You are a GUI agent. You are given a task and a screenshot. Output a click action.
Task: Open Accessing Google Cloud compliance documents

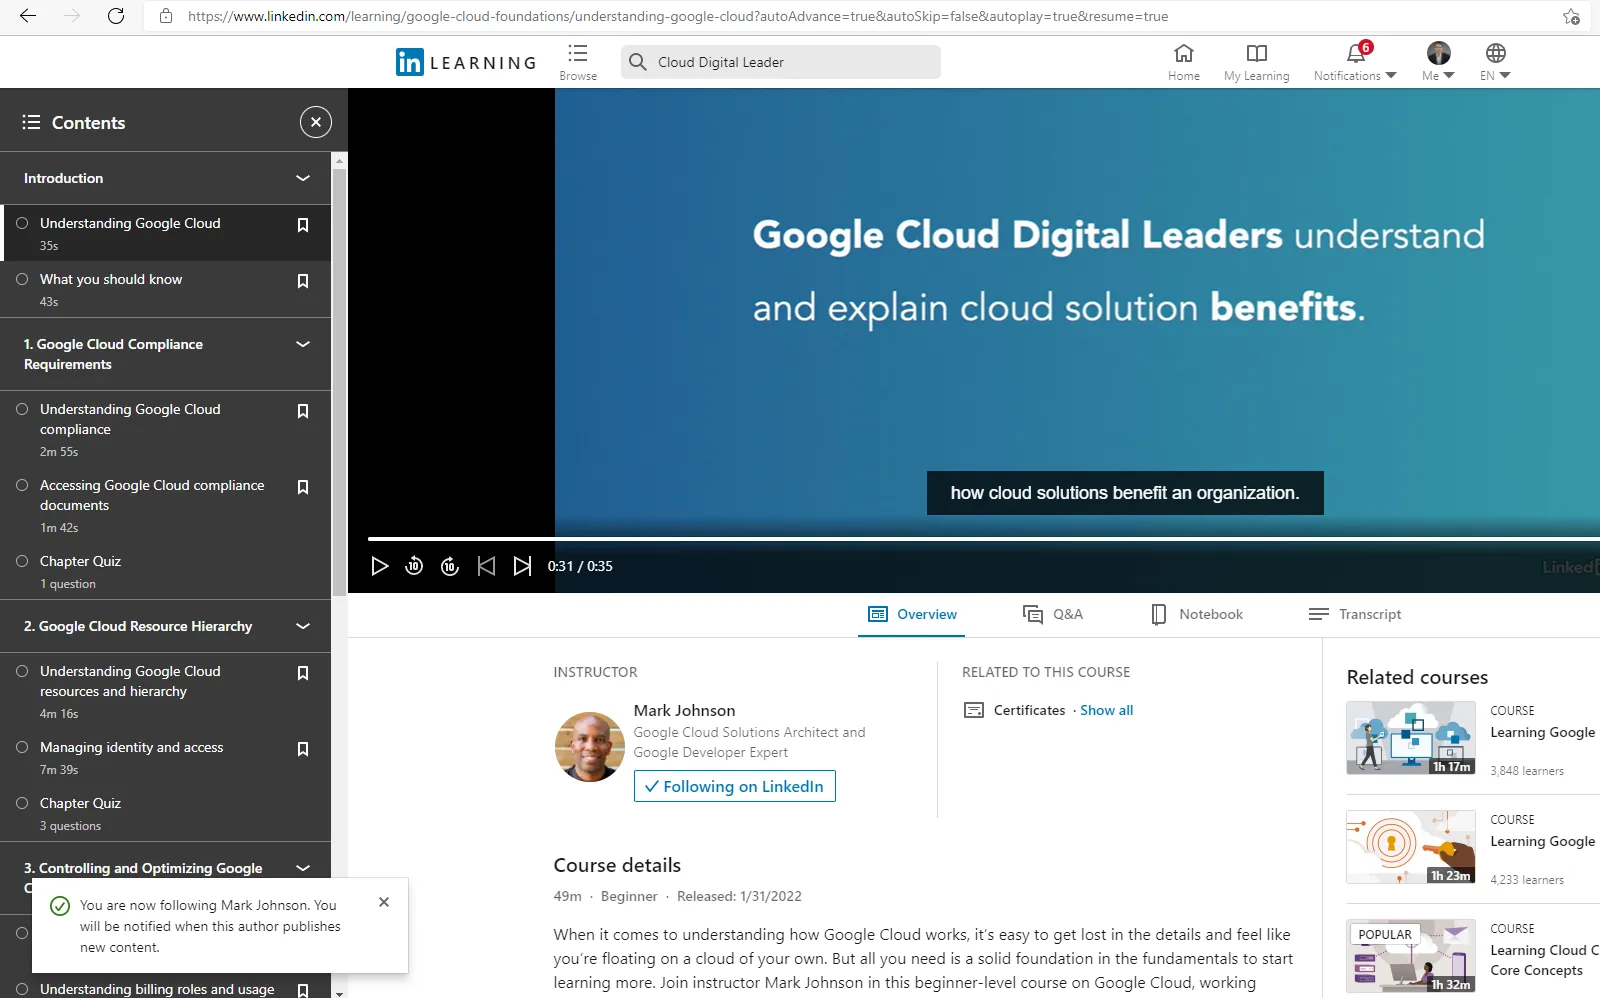[x=152, y=495]
